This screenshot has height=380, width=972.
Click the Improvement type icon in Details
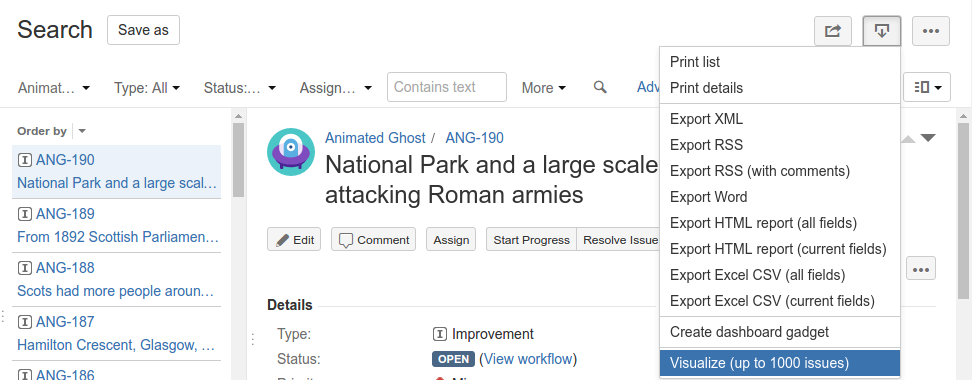click(x=440, y=335)
